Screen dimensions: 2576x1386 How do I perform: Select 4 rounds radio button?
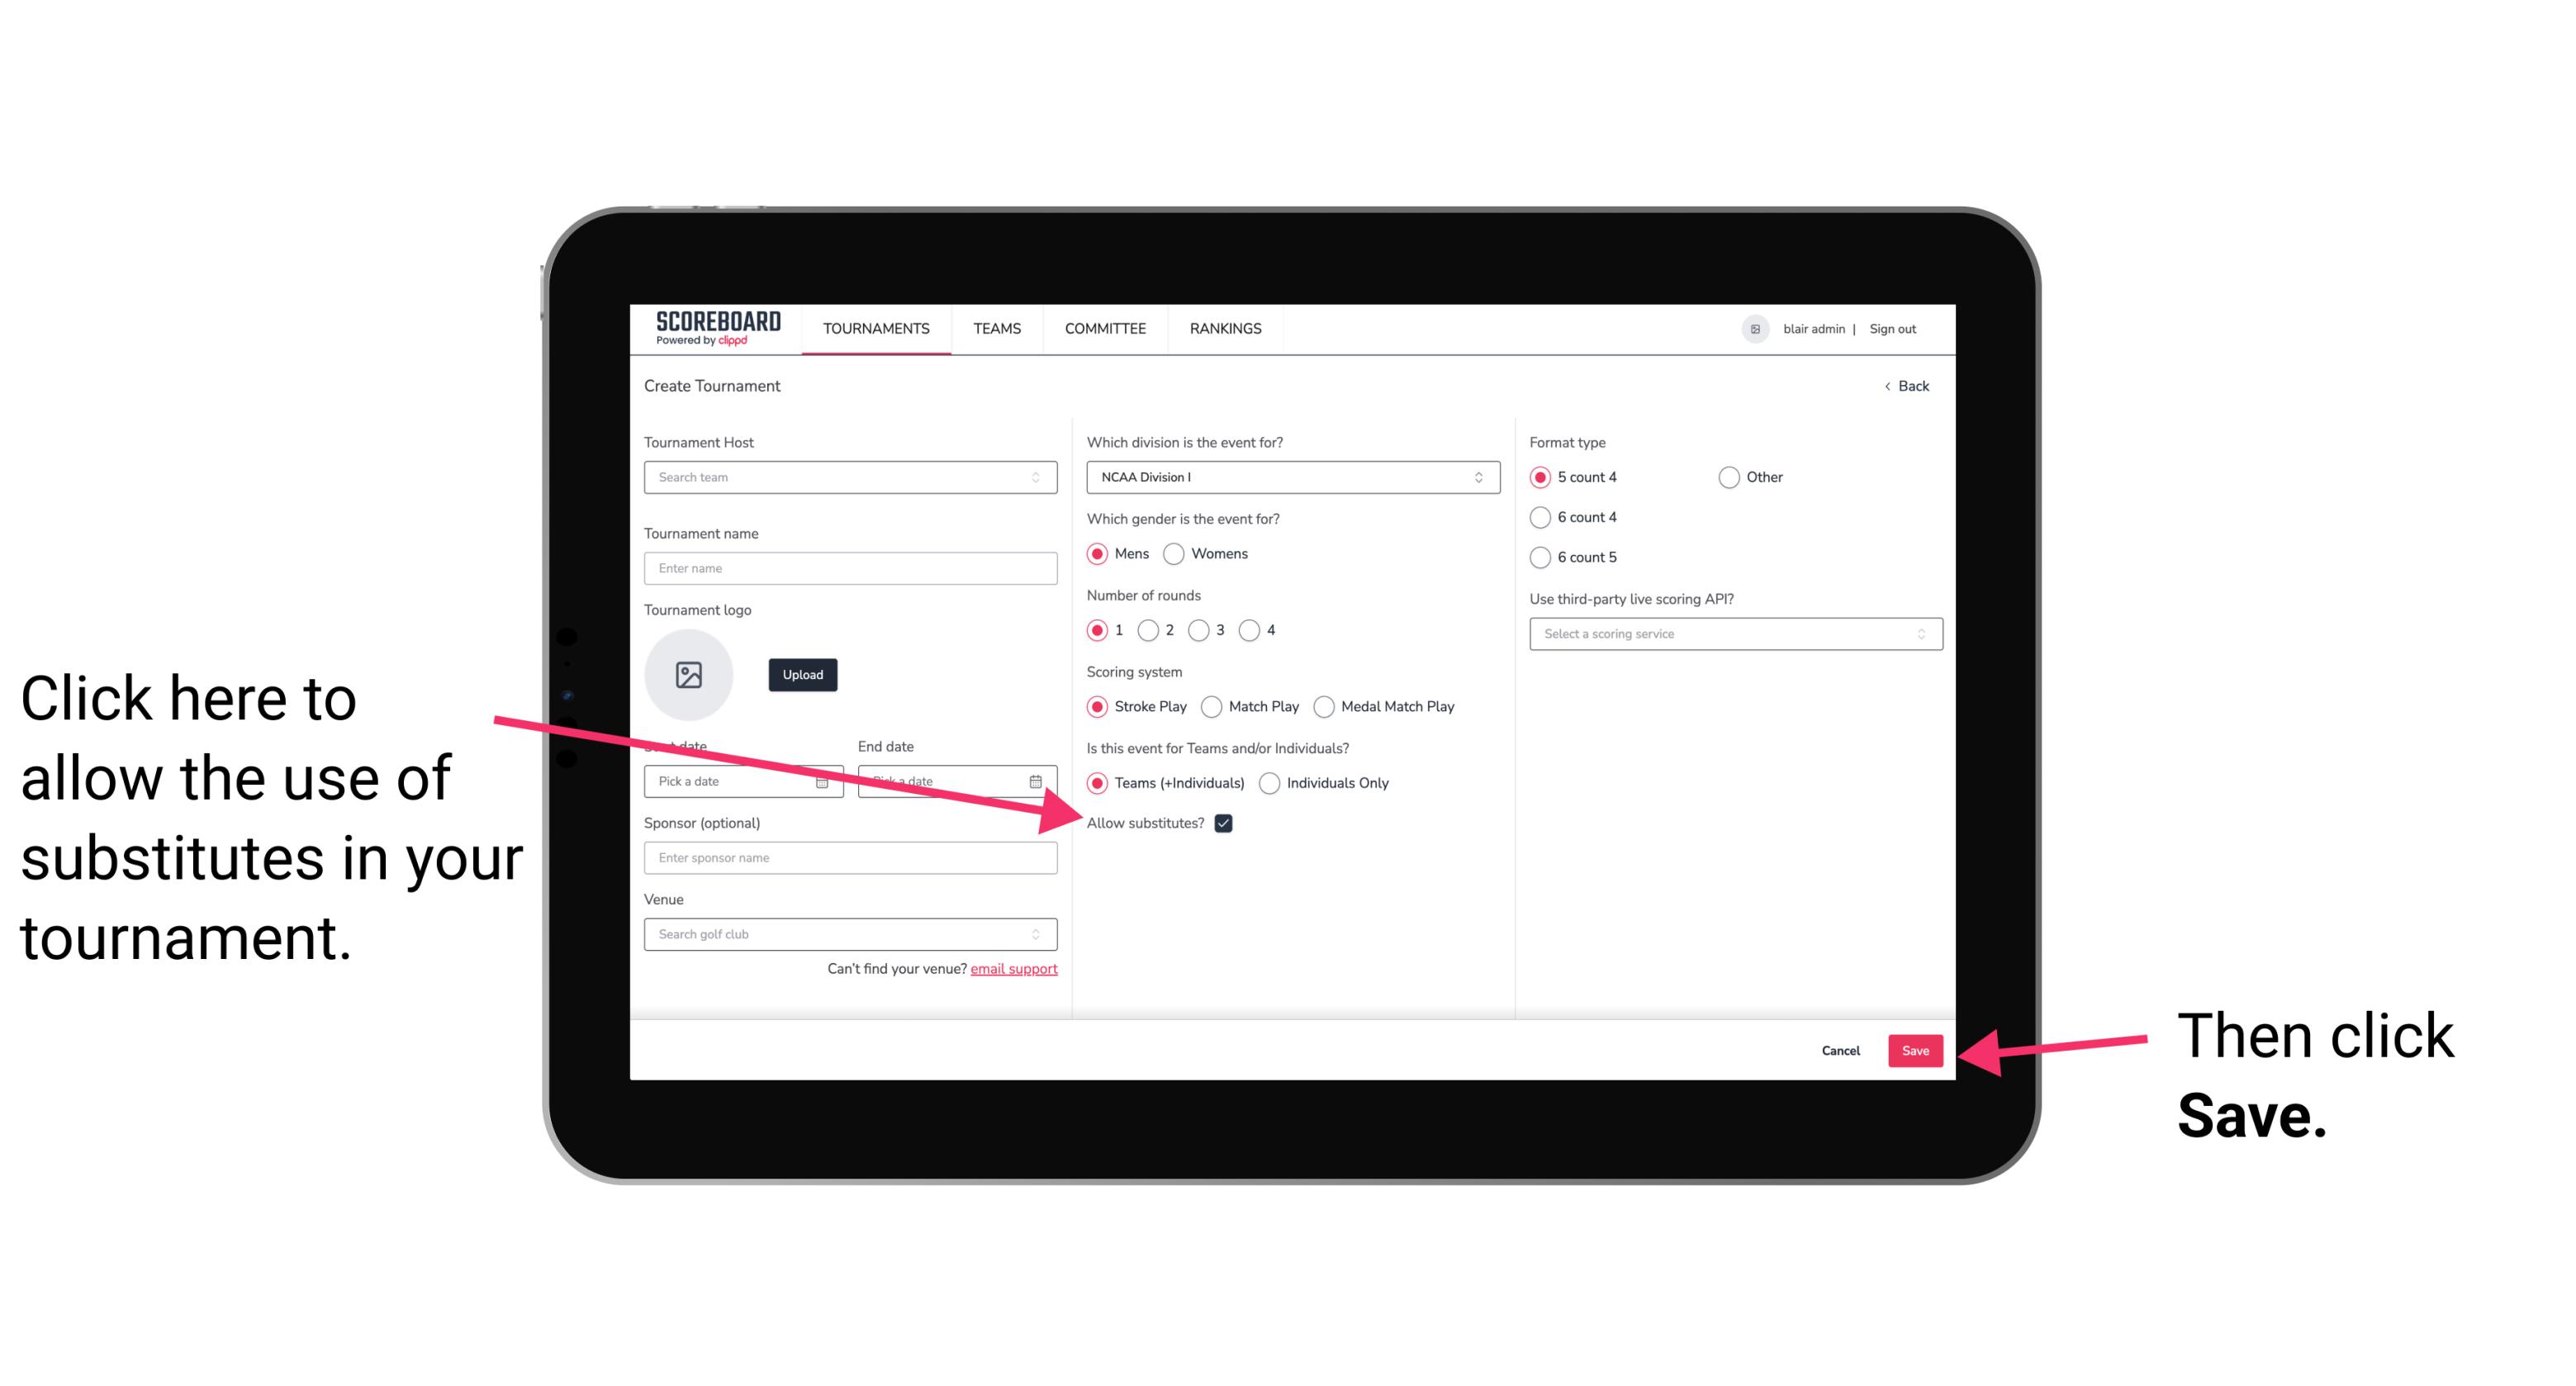pyautogui.click(x=1249, y=630)
